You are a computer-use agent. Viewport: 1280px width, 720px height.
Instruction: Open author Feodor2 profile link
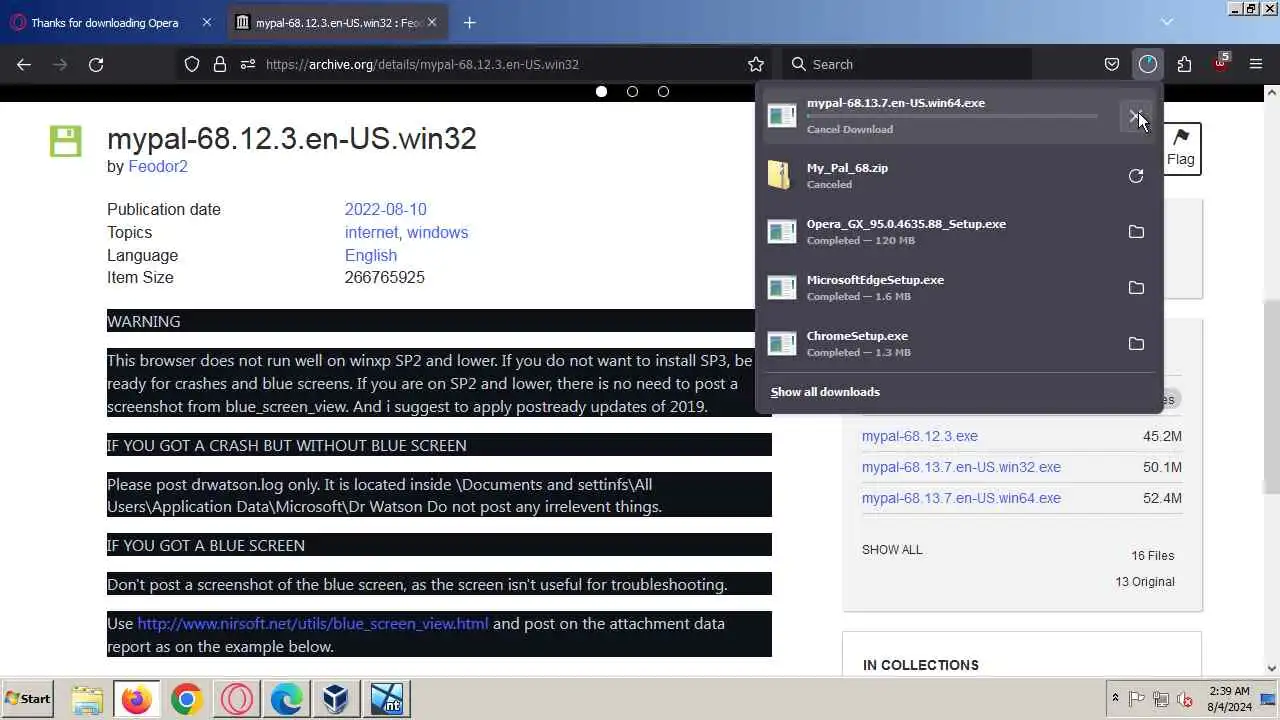(158, 166)
